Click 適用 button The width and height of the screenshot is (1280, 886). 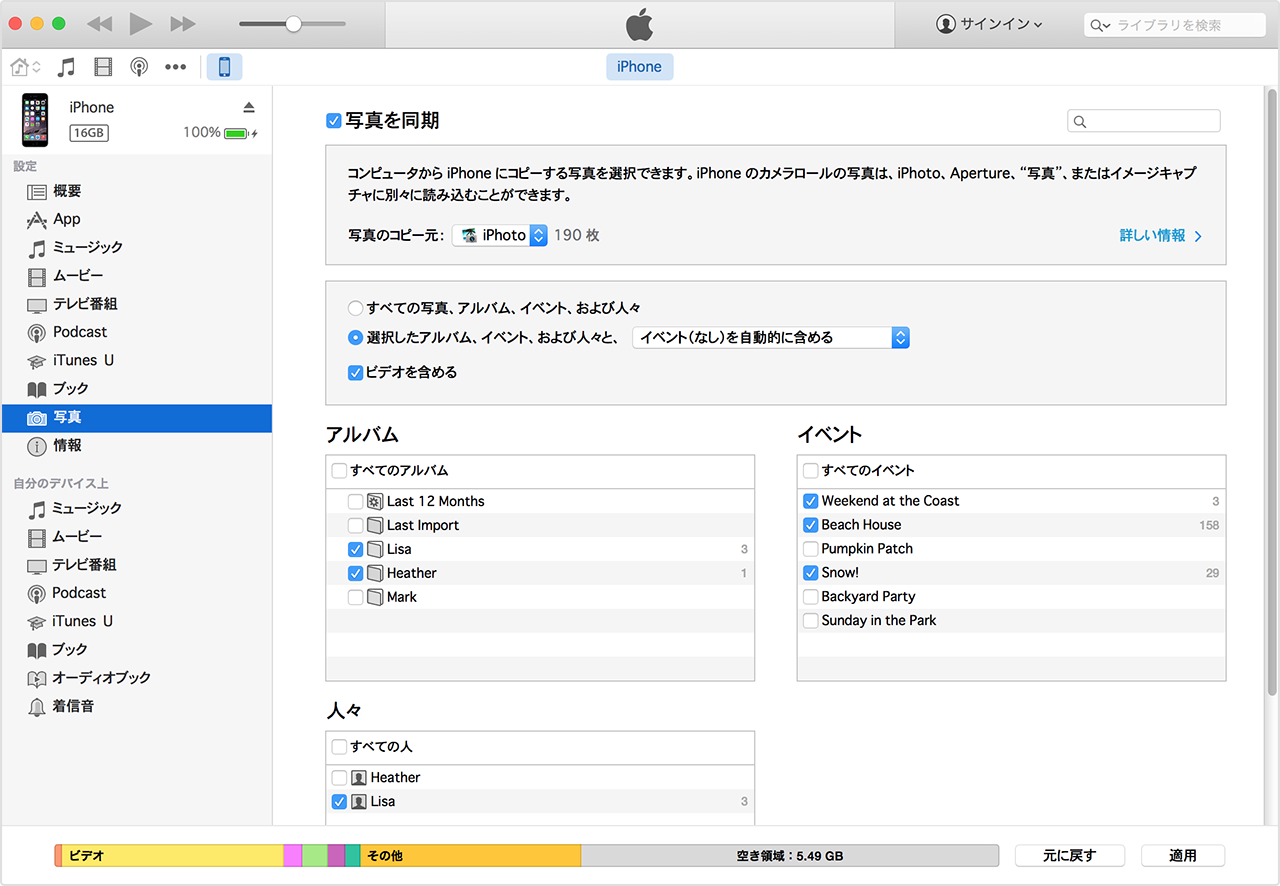click(1183, 856)
